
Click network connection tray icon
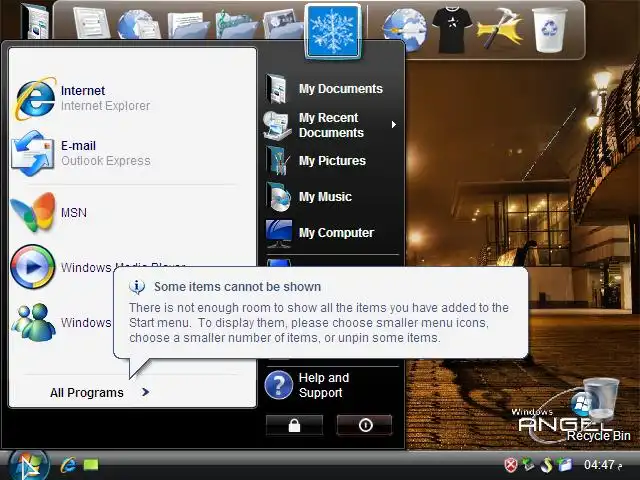pyautogui.click(x=528, y=464)
